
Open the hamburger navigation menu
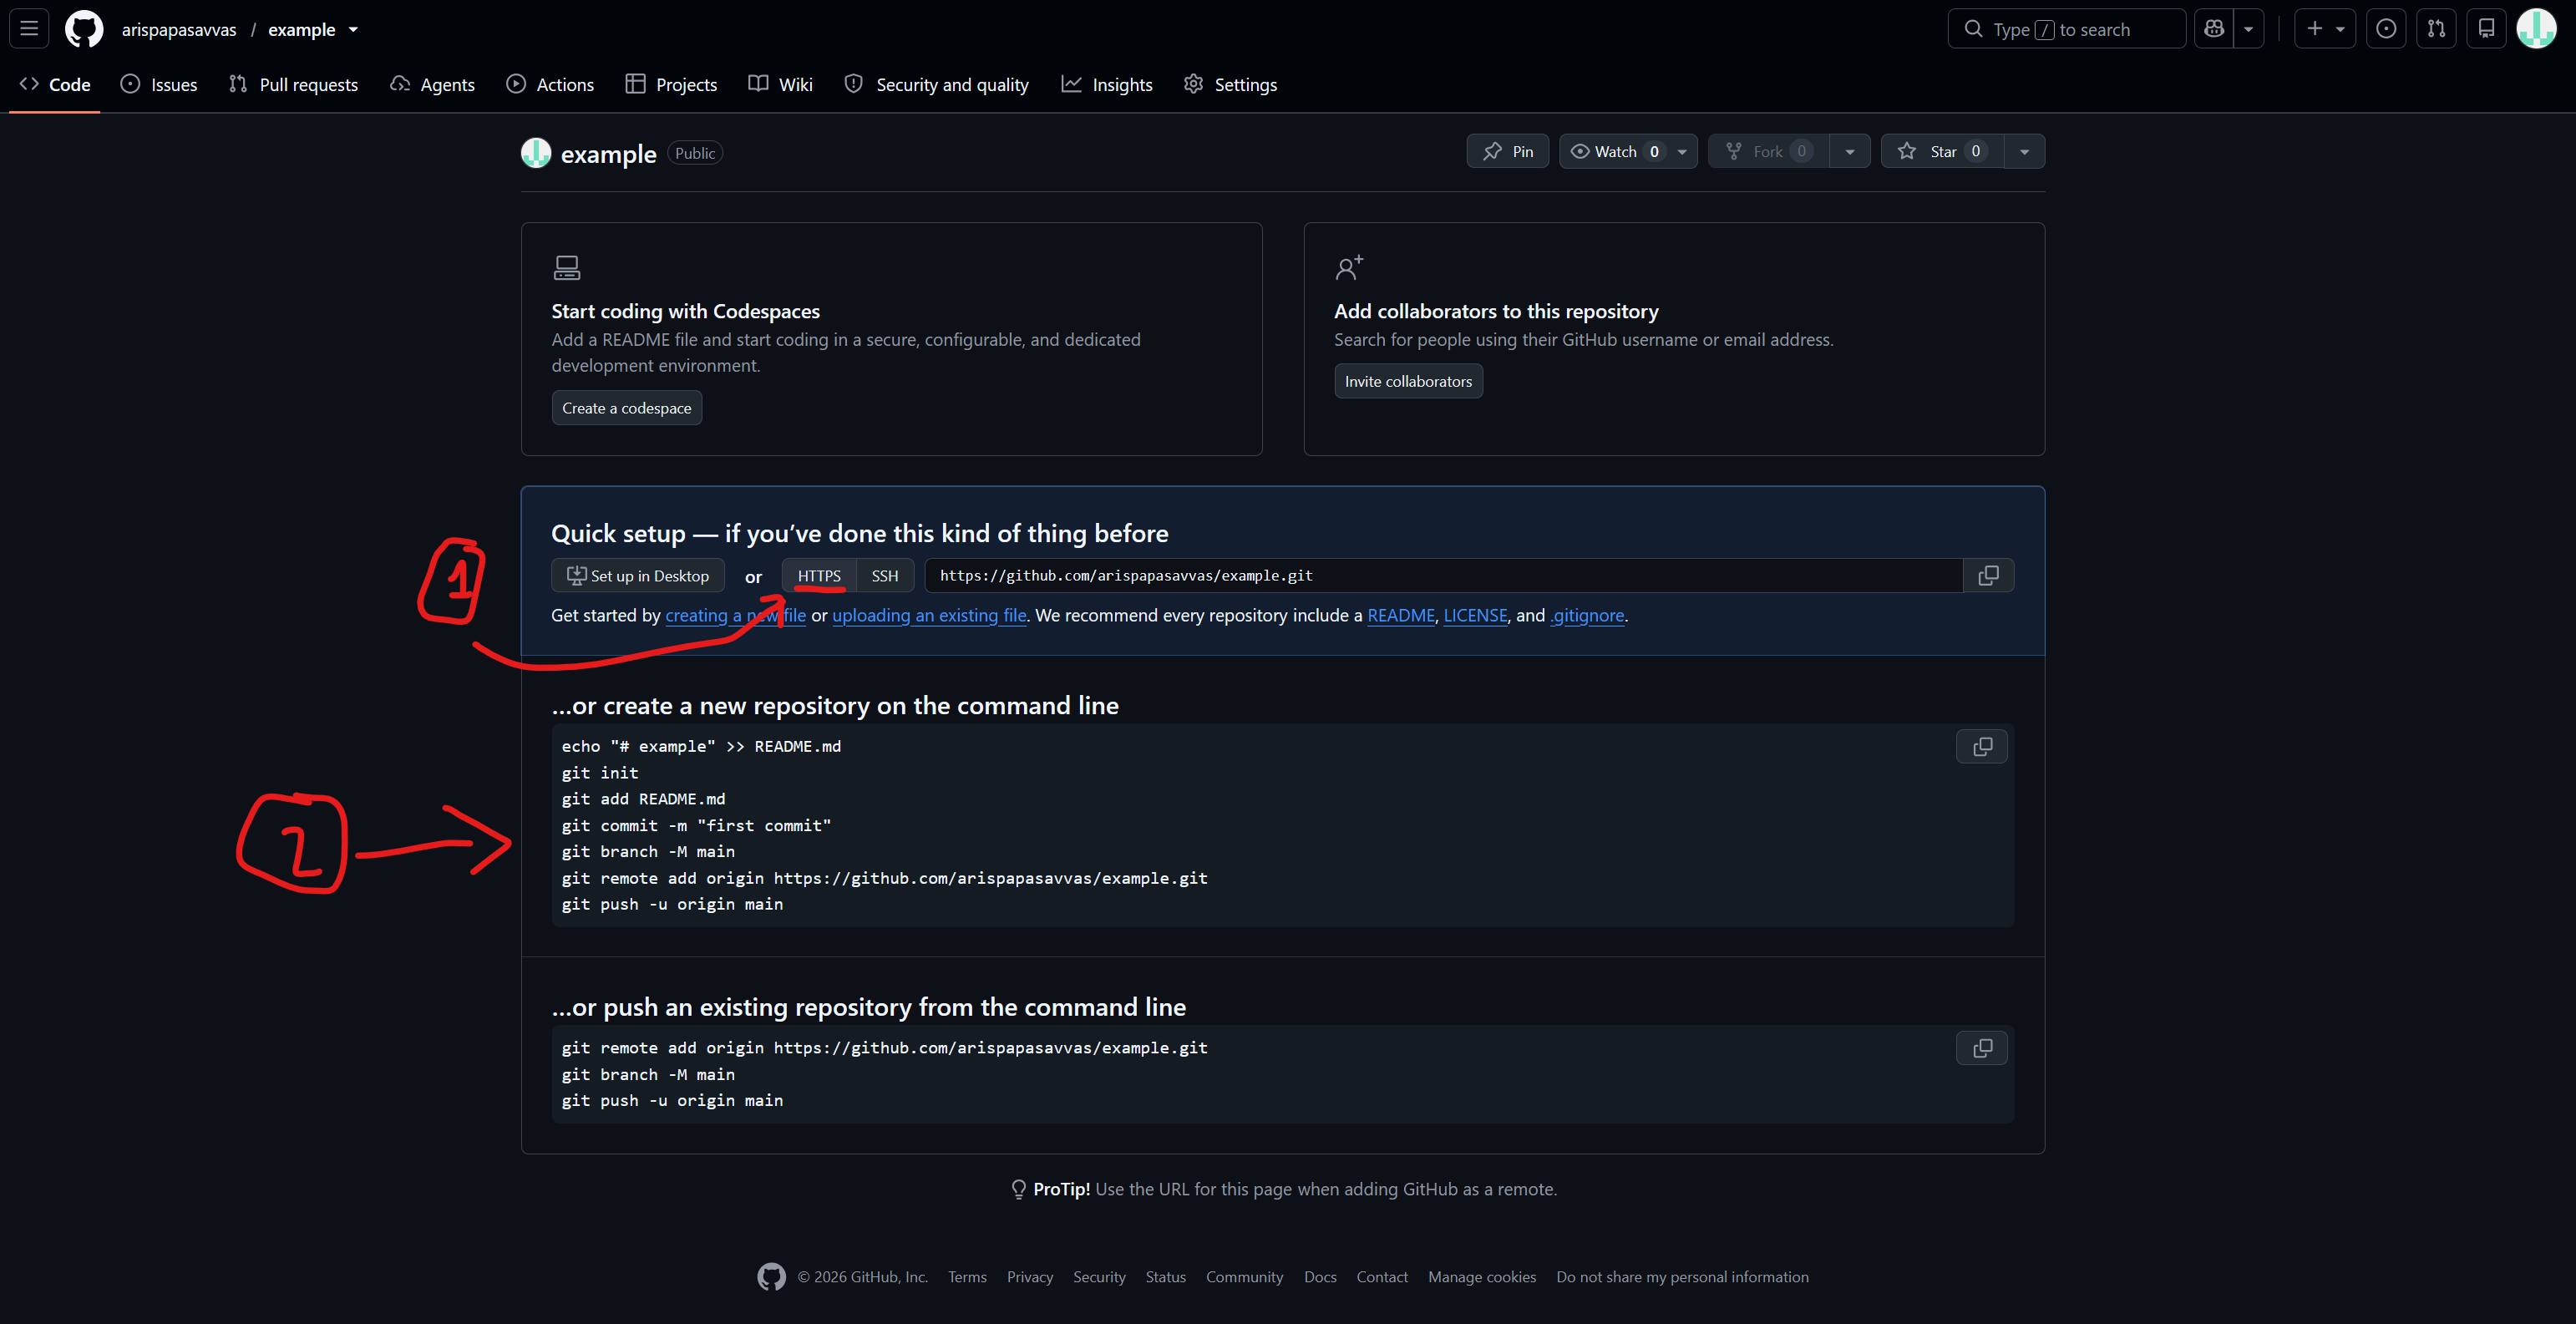pos(29,29)
